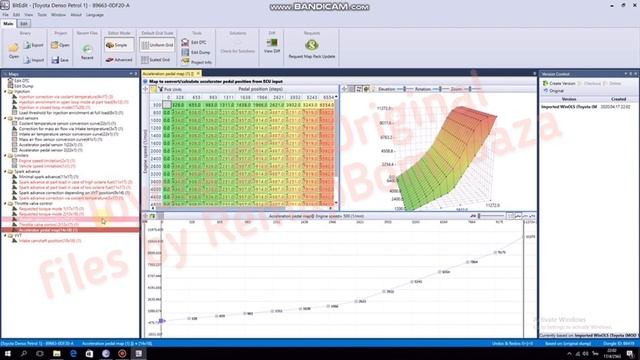Open the File menu

coord(5,15)
